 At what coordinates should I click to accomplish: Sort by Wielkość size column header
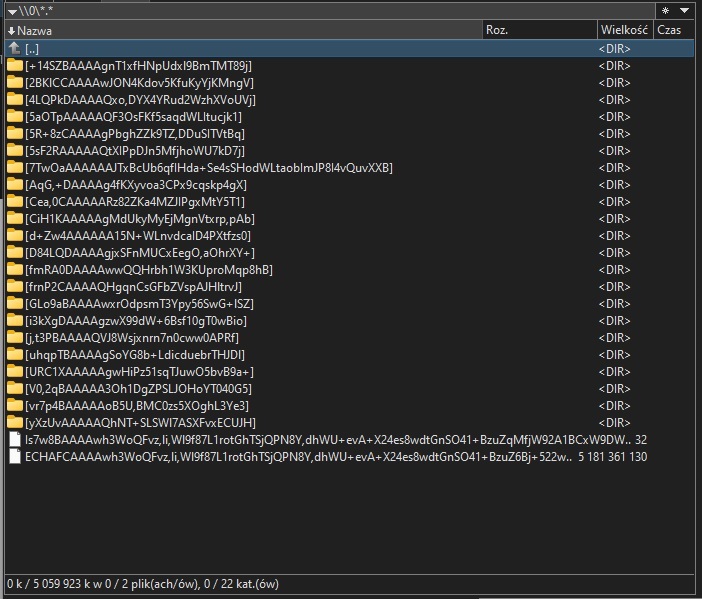click(624, 30)
